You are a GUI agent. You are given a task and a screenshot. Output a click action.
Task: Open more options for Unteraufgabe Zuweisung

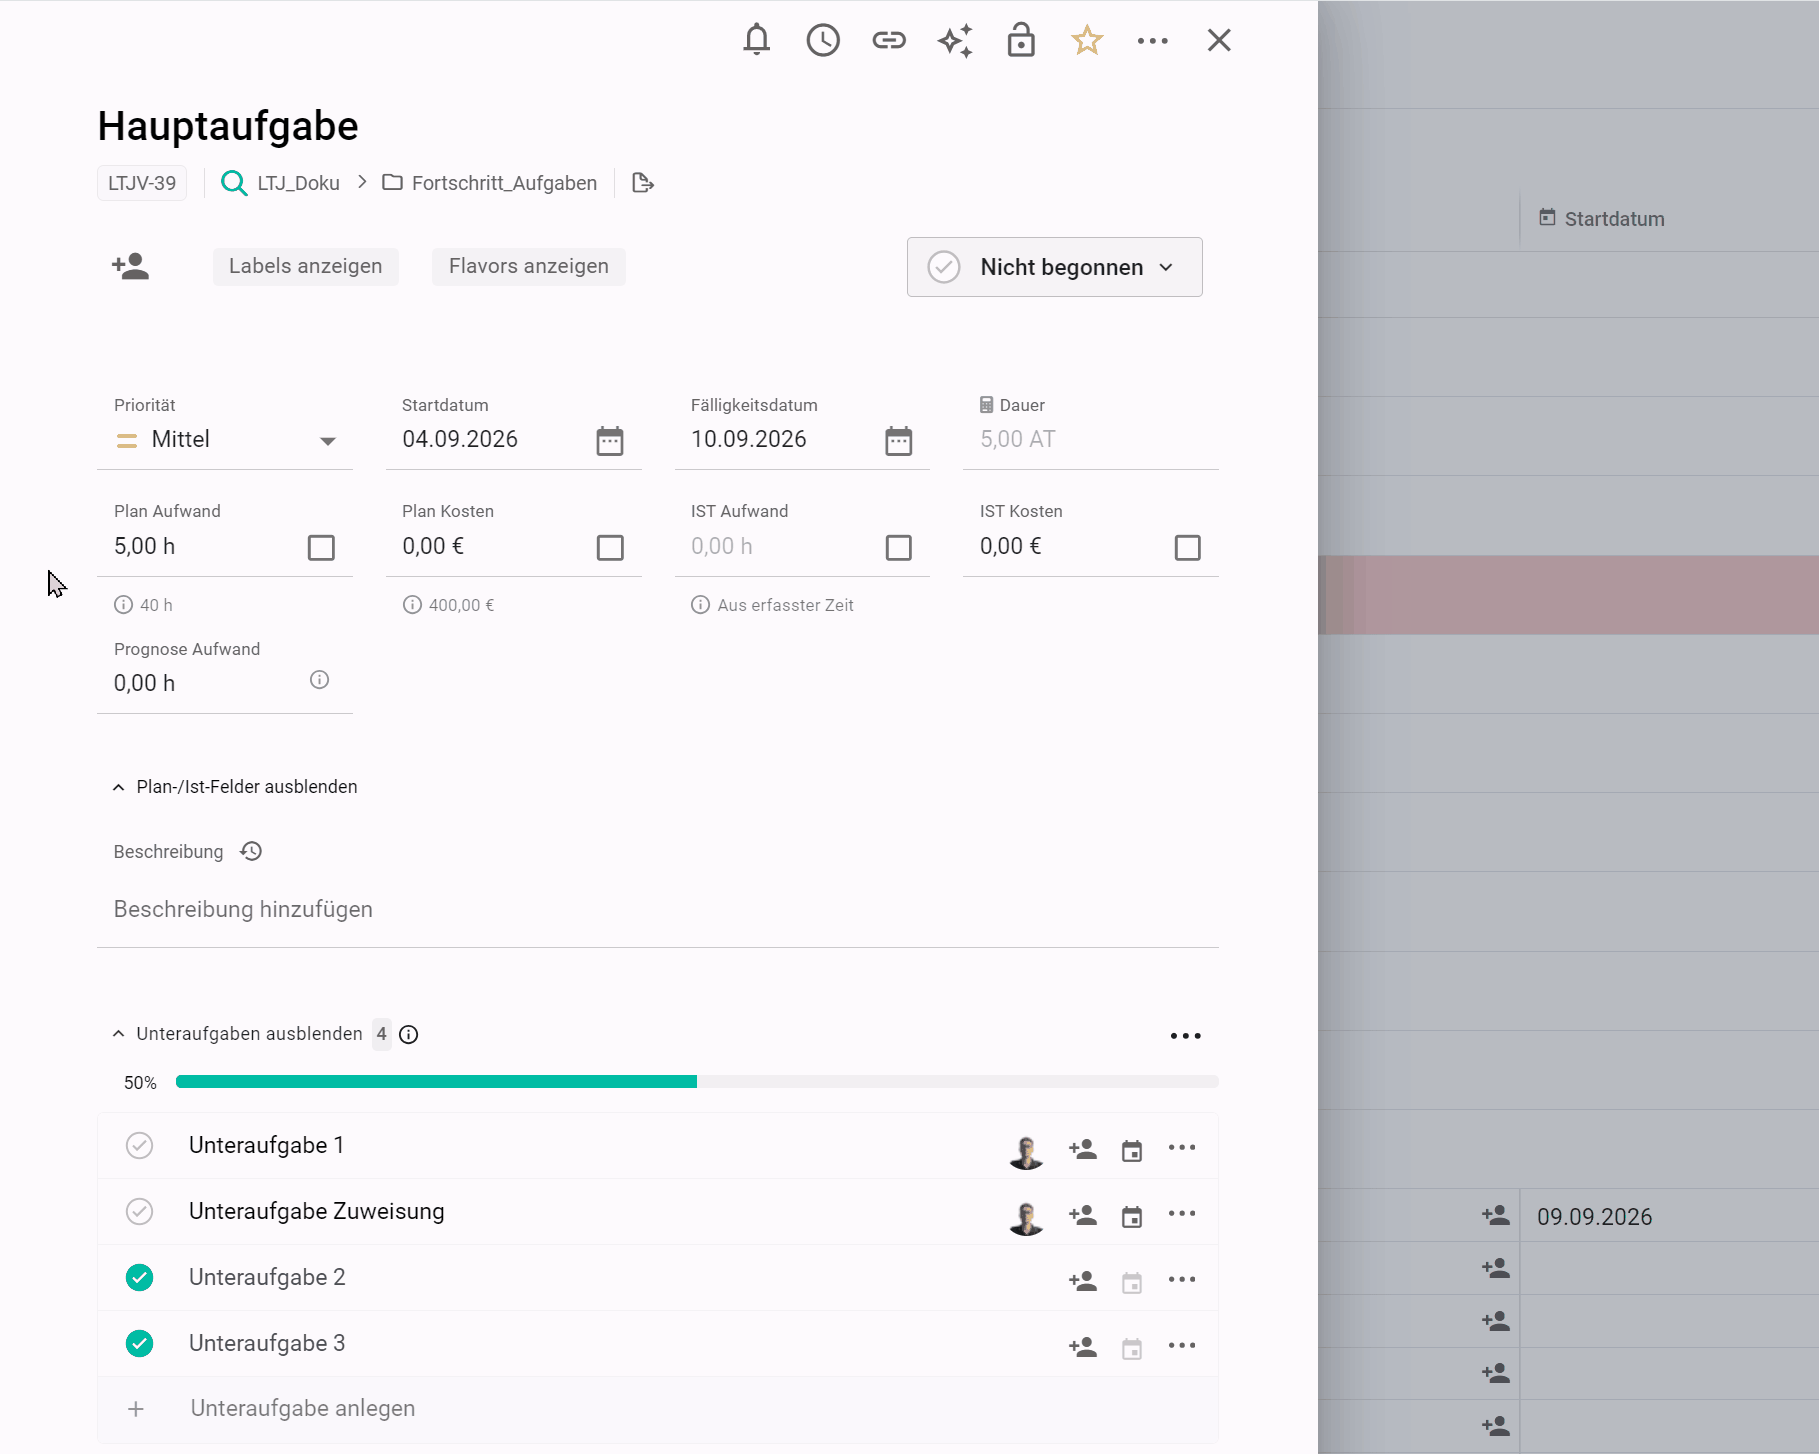coord(1182,1213)
